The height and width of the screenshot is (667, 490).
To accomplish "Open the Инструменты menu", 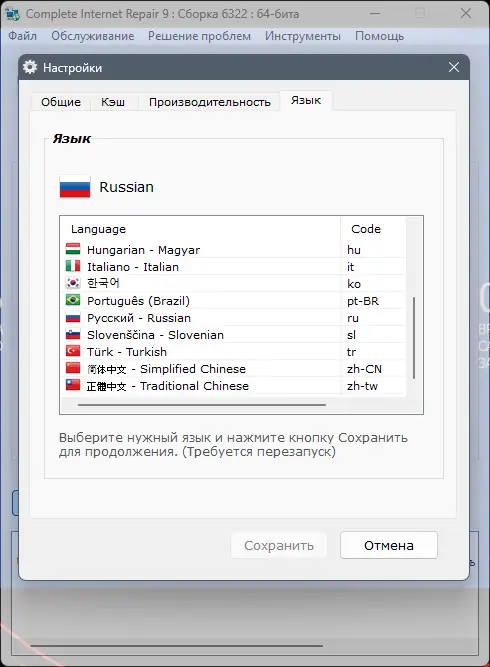I will coord(303,36).
